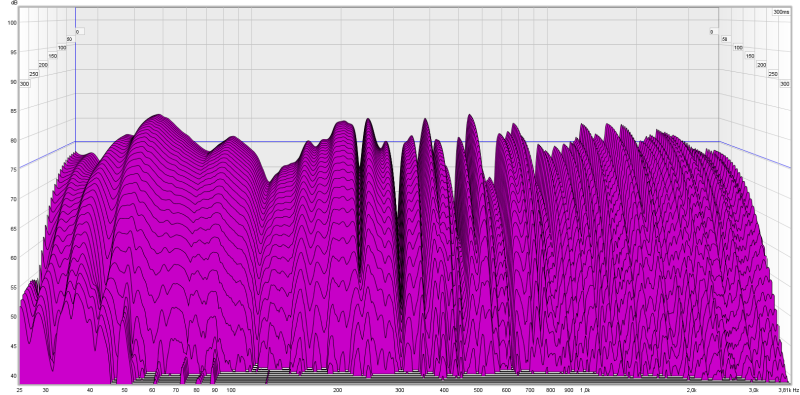The height and width of the screenshot is (395, 800).
Task: Click the 55 dB axis tick label
Action: [x=14, y=287]
